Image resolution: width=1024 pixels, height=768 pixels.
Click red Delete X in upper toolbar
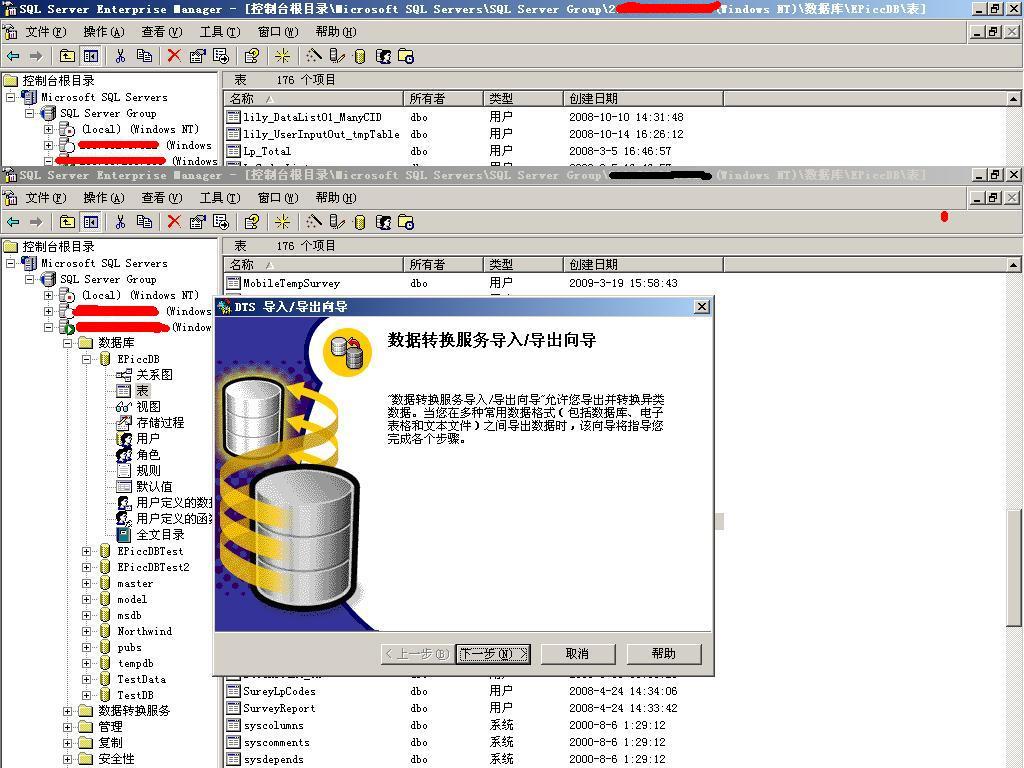pos(174,56)
